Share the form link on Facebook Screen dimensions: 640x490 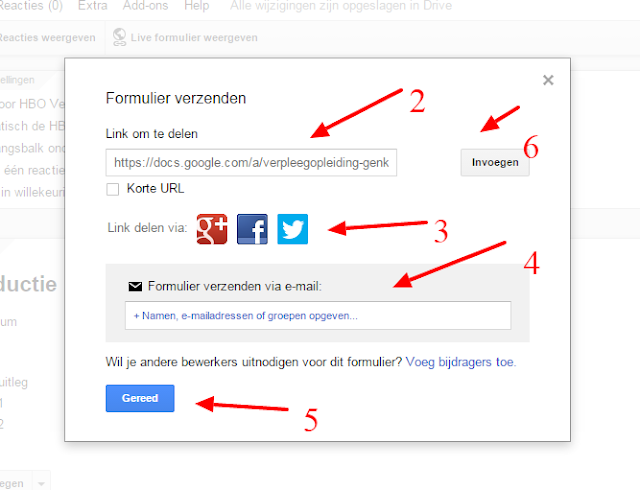pyautogui.click(x=252, y=229)
